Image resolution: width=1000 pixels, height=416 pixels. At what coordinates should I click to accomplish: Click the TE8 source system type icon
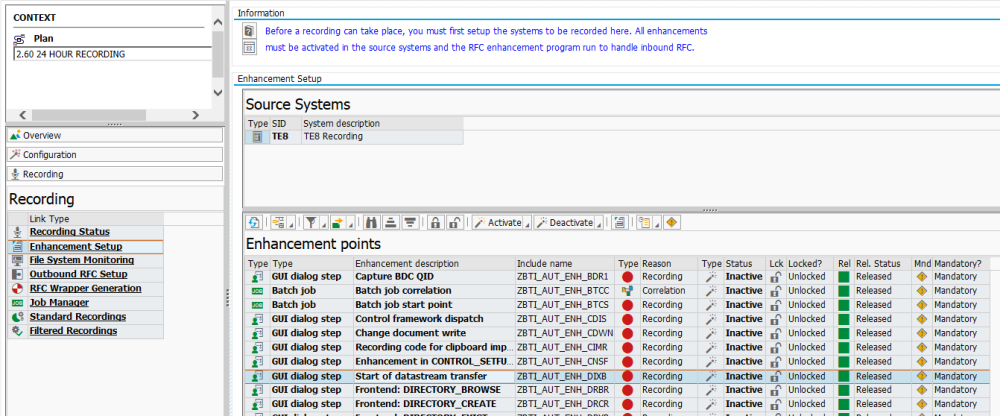coord(257,137)
